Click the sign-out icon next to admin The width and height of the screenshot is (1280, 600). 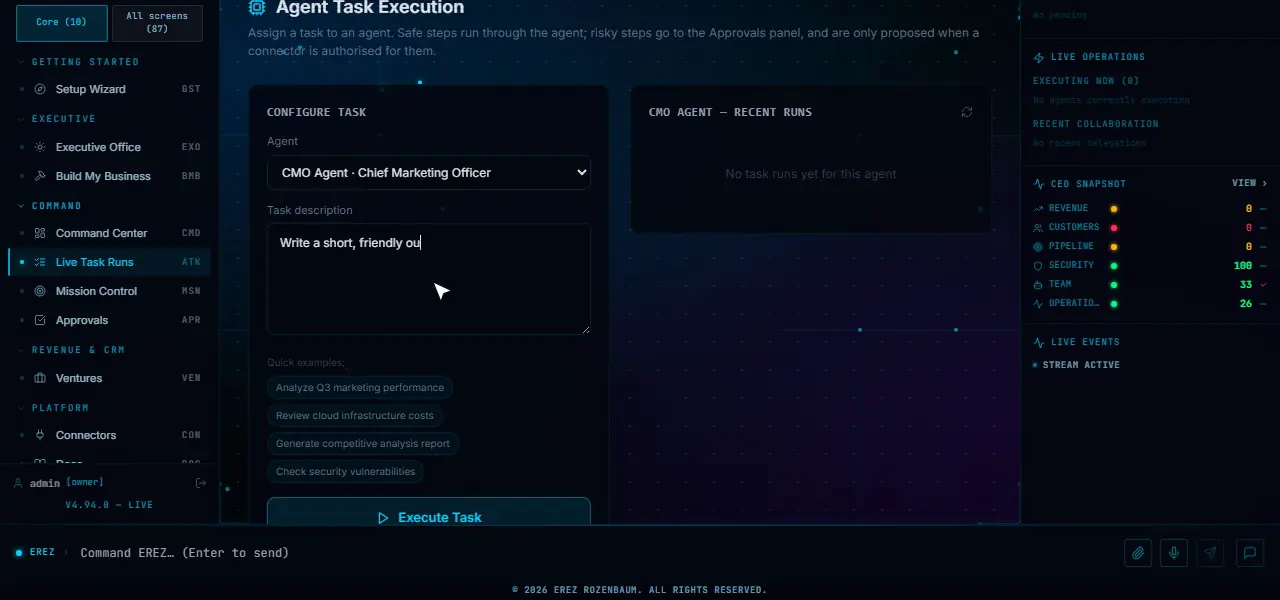(x=201, y=483)
